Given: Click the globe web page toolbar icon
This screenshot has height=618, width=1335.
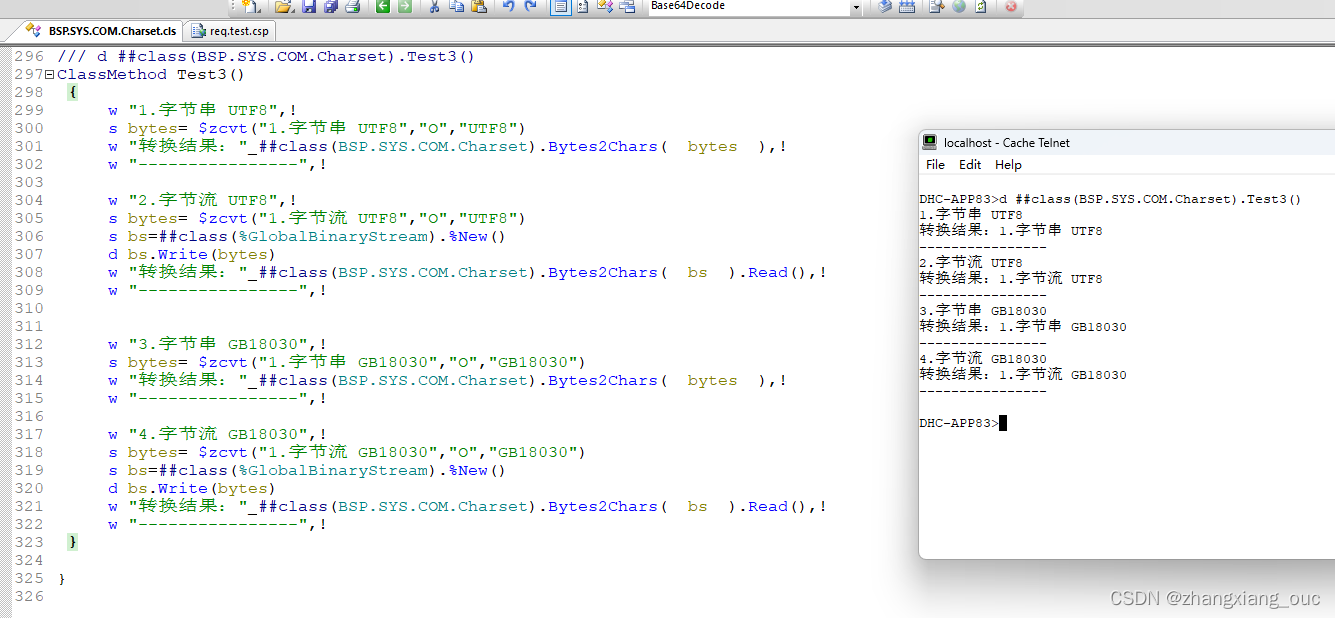Looking at the screenshot, I should (x=959, y=6).
